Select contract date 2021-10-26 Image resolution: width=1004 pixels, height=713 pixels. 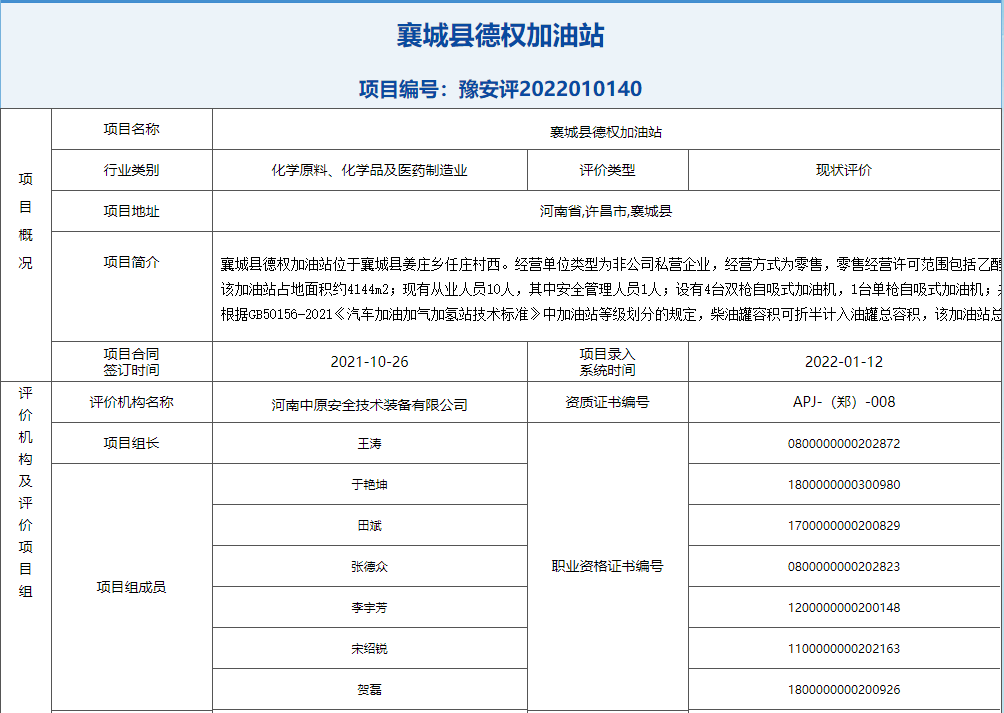369,362
